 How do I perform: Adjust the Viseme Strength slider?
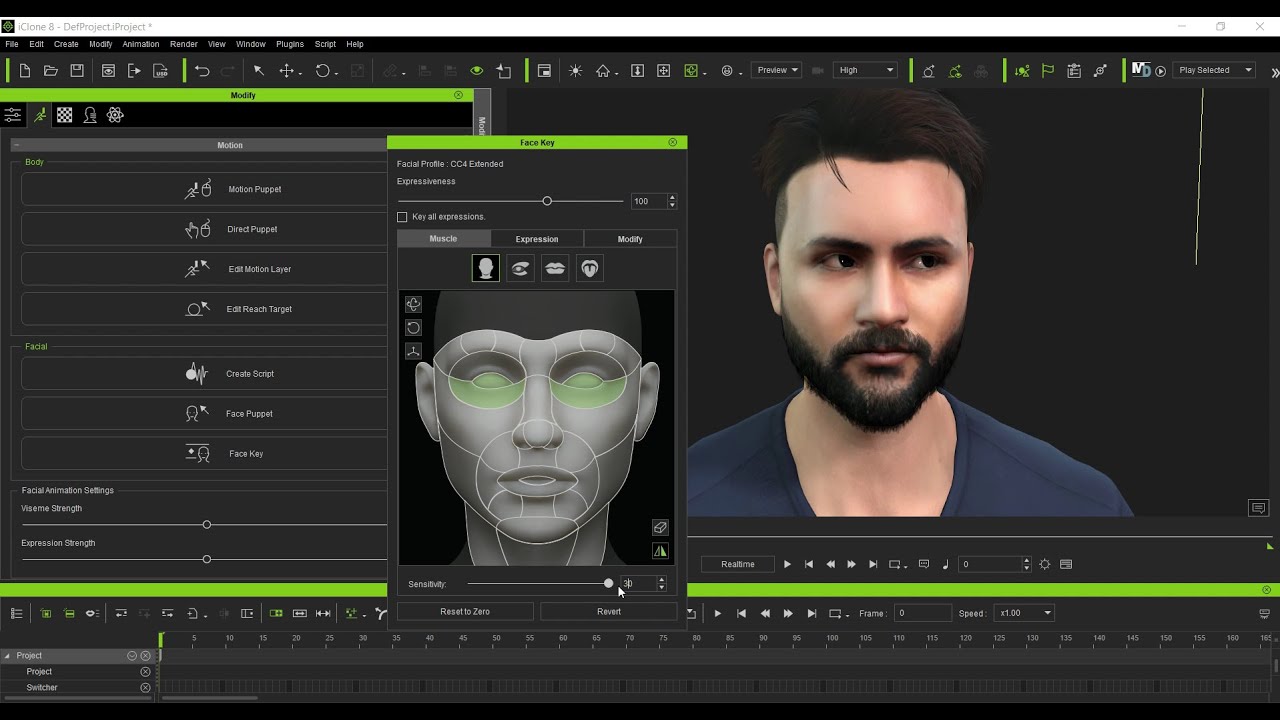(207, 525)
